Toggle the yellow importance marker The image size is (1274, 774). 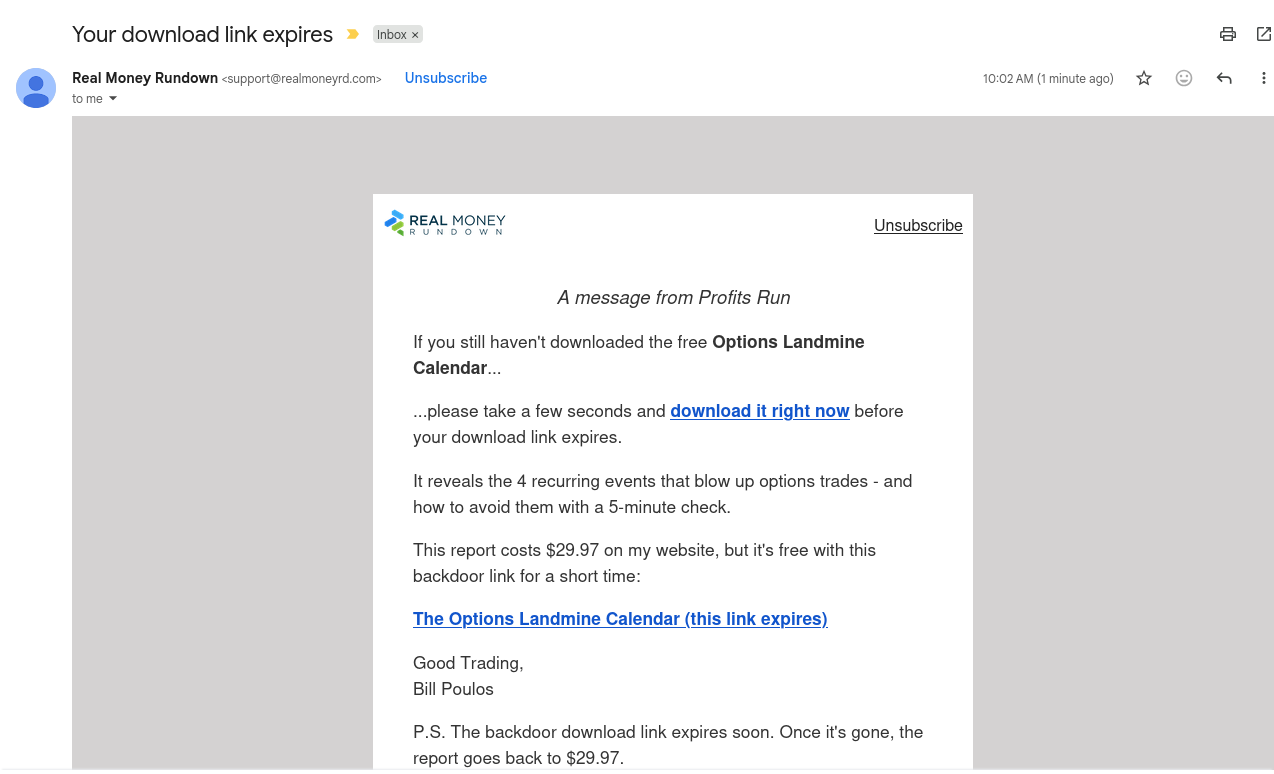(352, 34)
